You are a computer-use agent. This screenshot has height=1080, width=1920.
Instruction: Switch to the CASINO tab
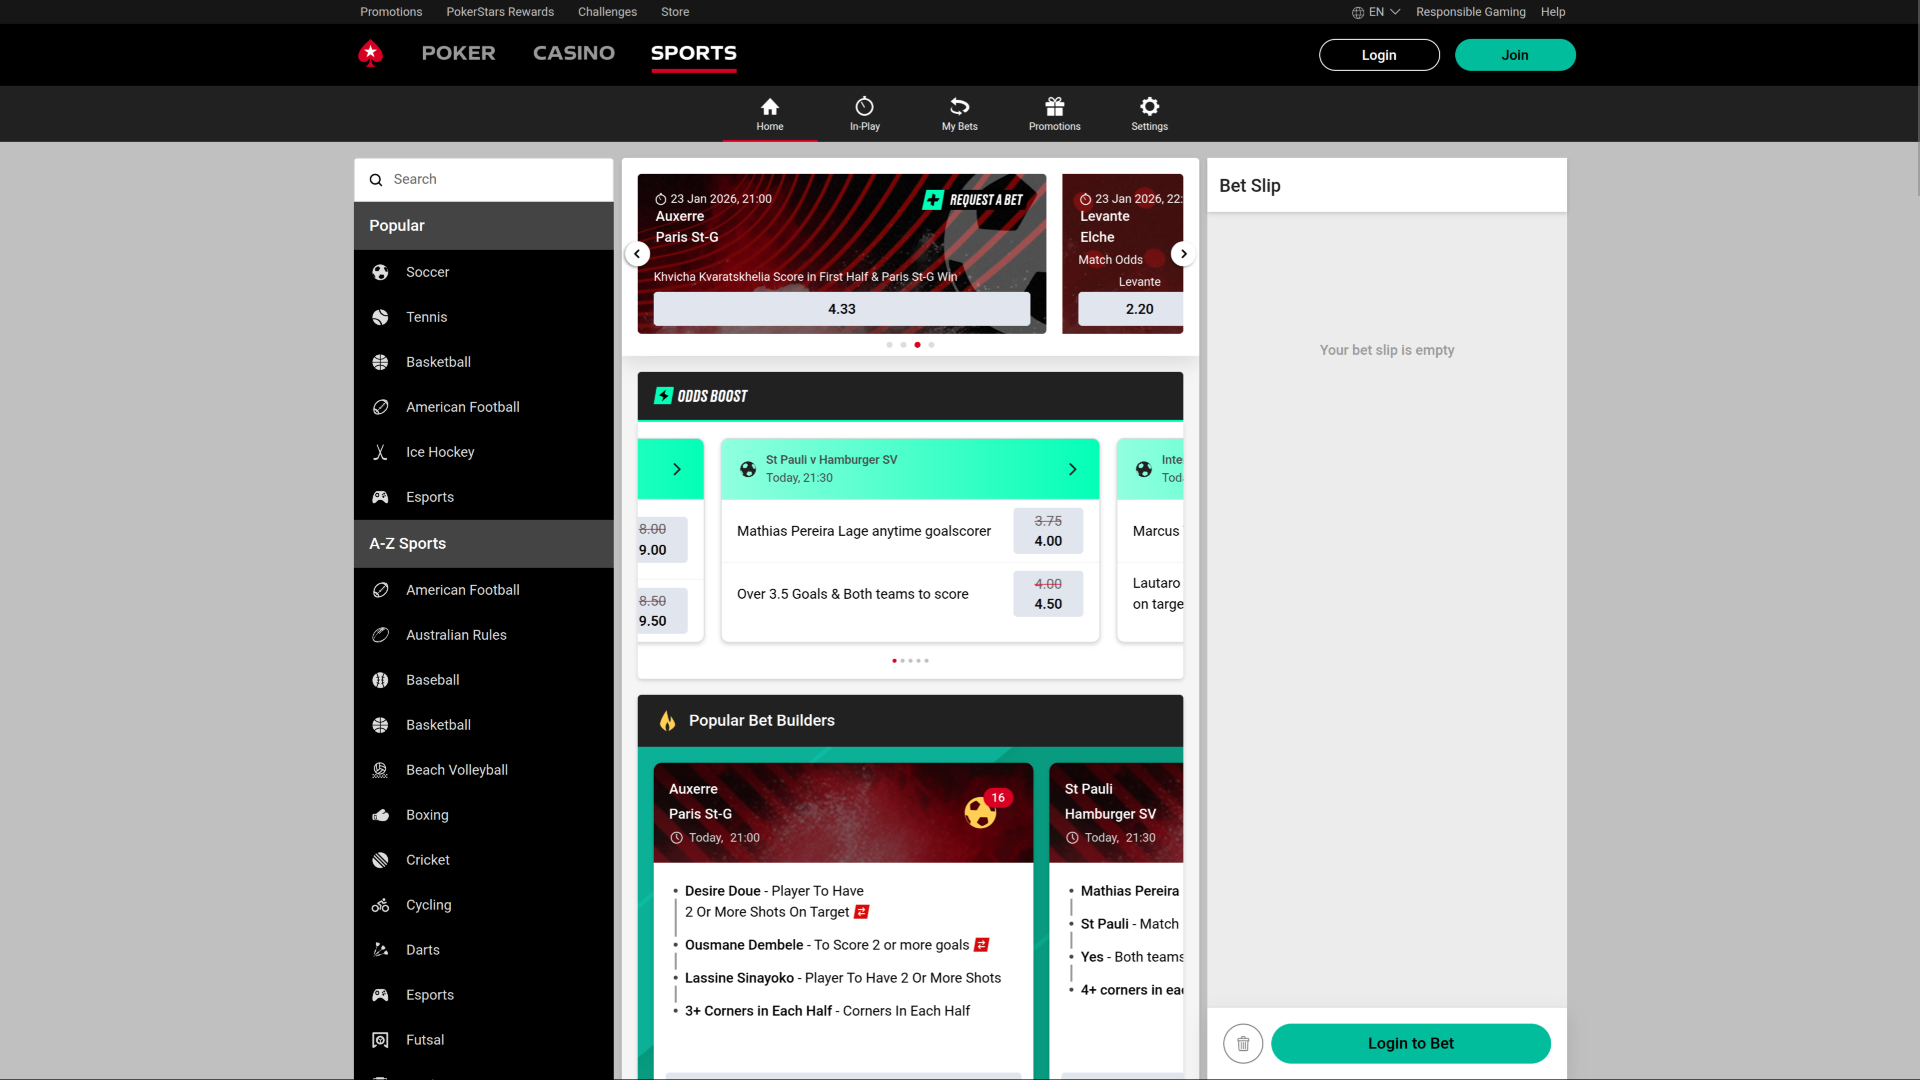[x=573, y=53]
